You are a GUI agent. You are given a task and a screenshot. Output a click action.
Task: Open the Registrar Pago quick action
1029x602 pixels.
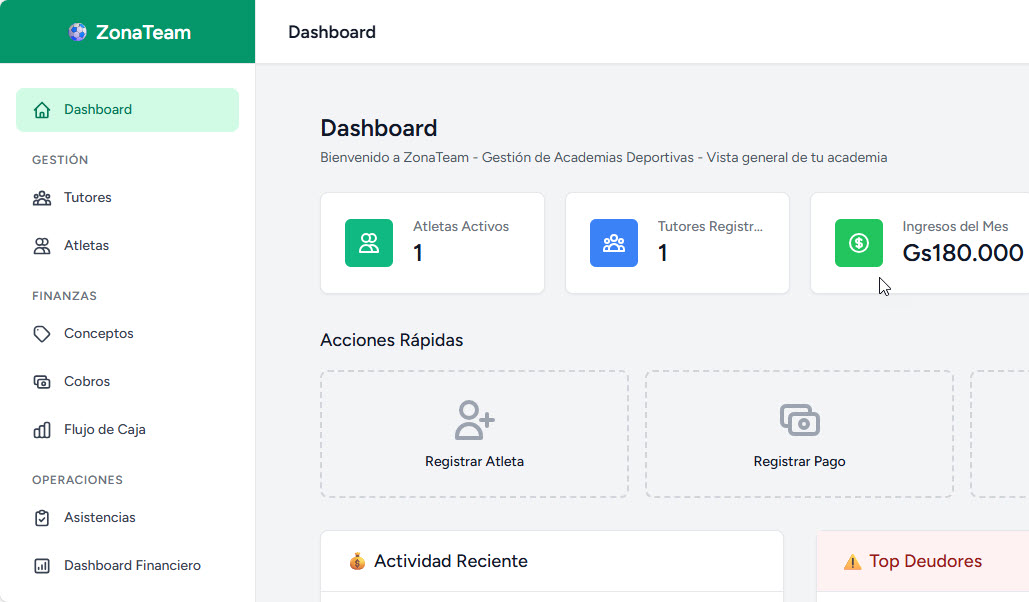(799, 434)
